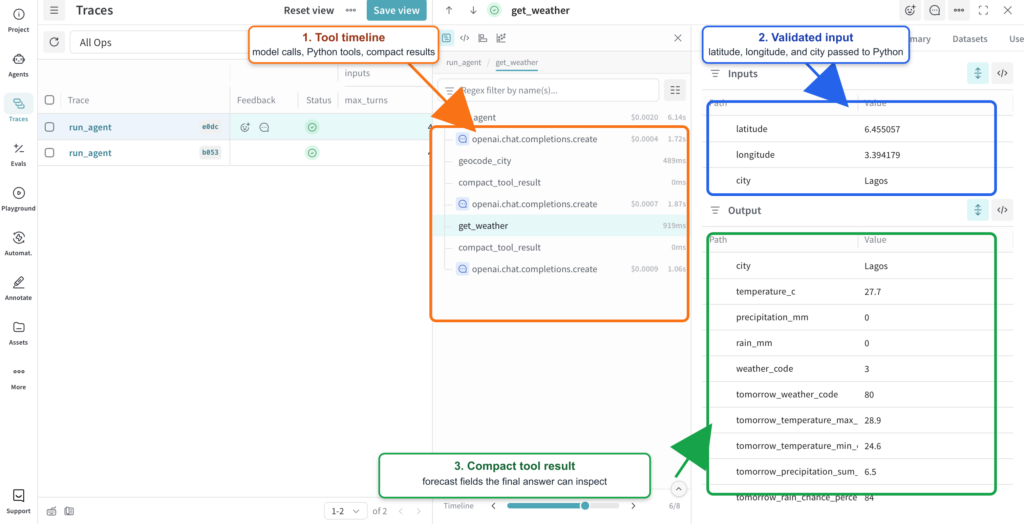Open the run_agent b053 trace
Viewport: 1024px width, 524px height.
coord(90,153)
